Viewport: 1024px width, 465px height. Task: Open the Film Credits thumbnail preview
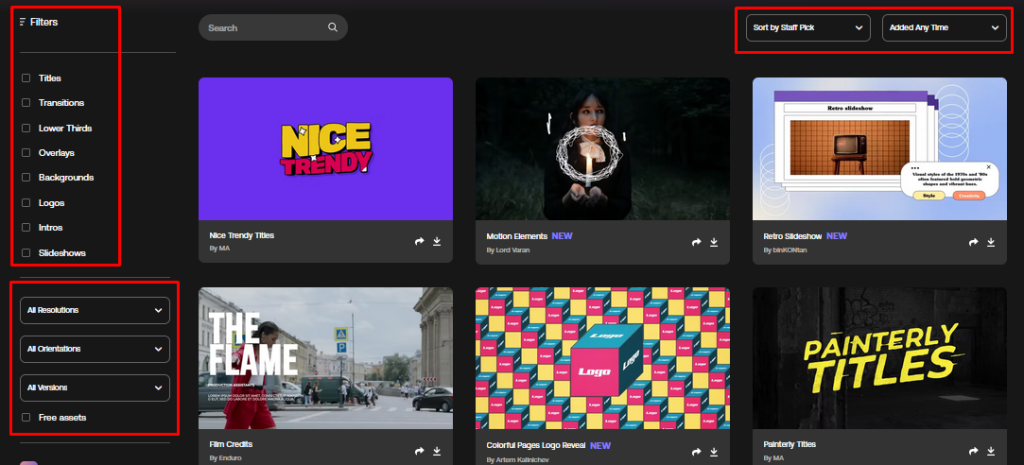pyautogui.click(x=325, y=358)
